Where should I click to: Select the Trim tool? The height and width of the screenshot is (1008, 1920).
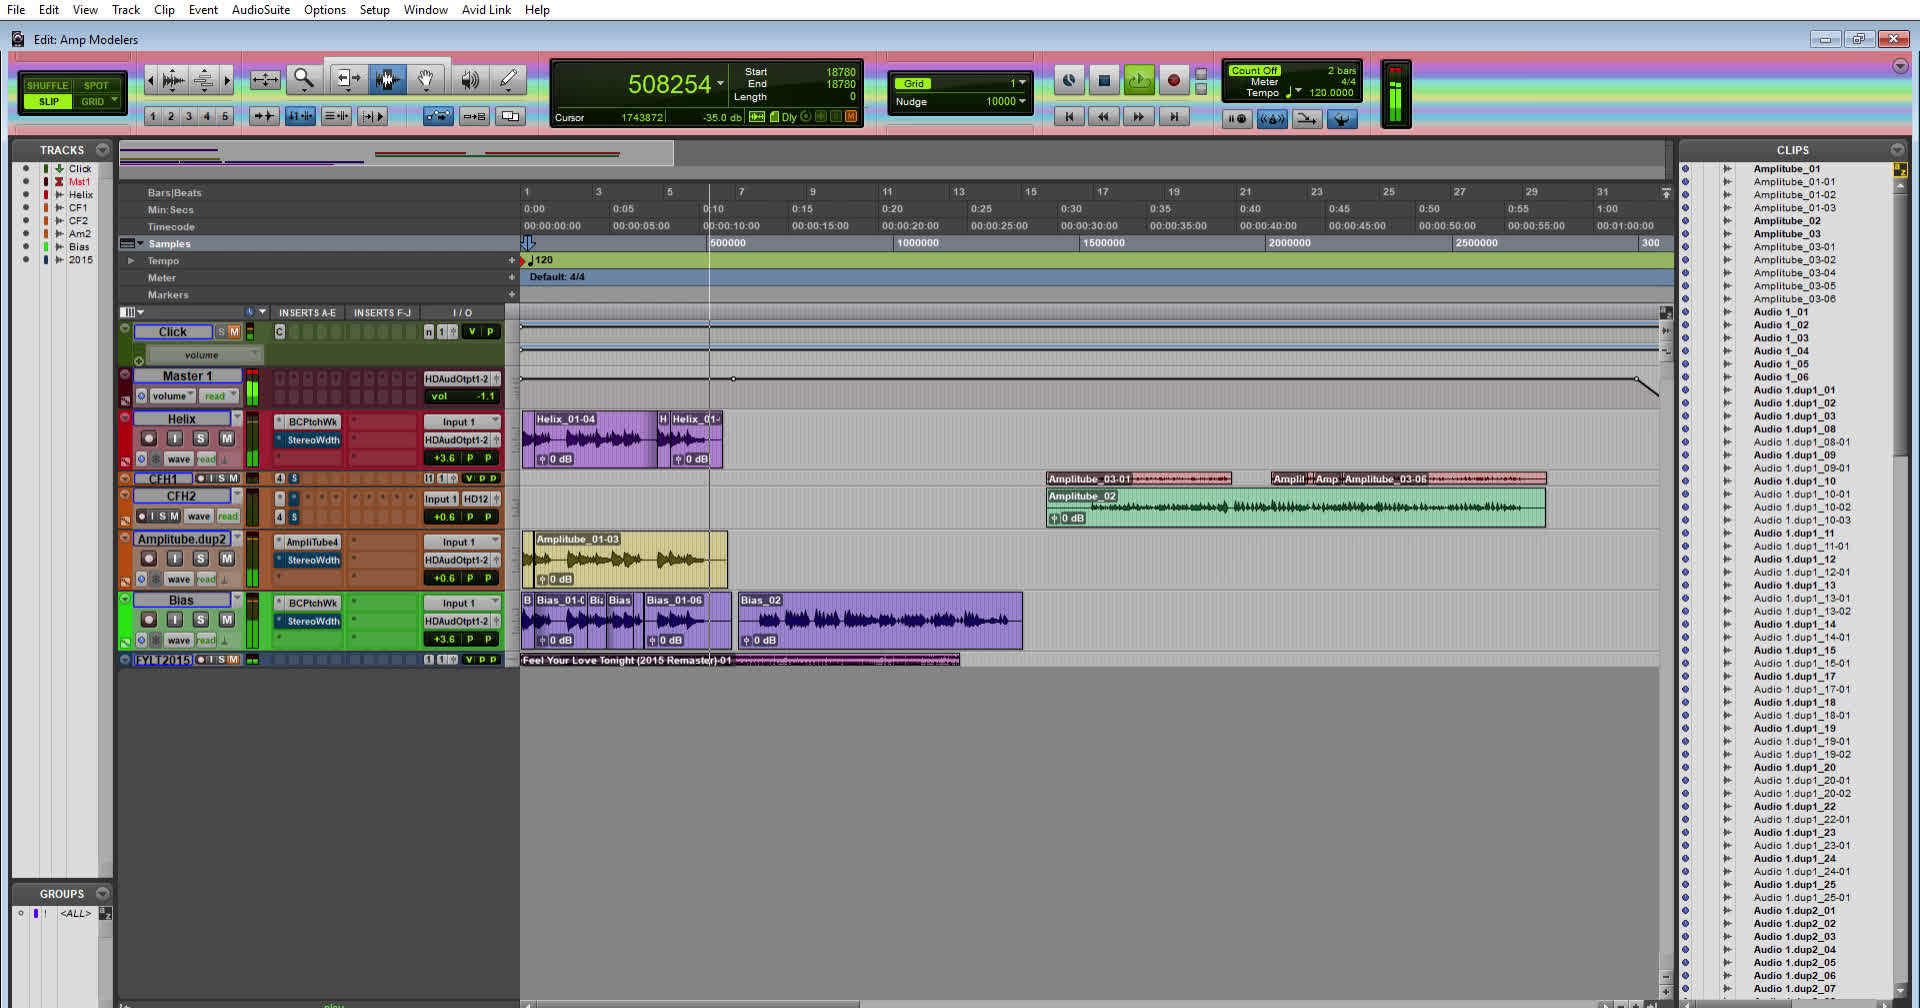[347, 80]
